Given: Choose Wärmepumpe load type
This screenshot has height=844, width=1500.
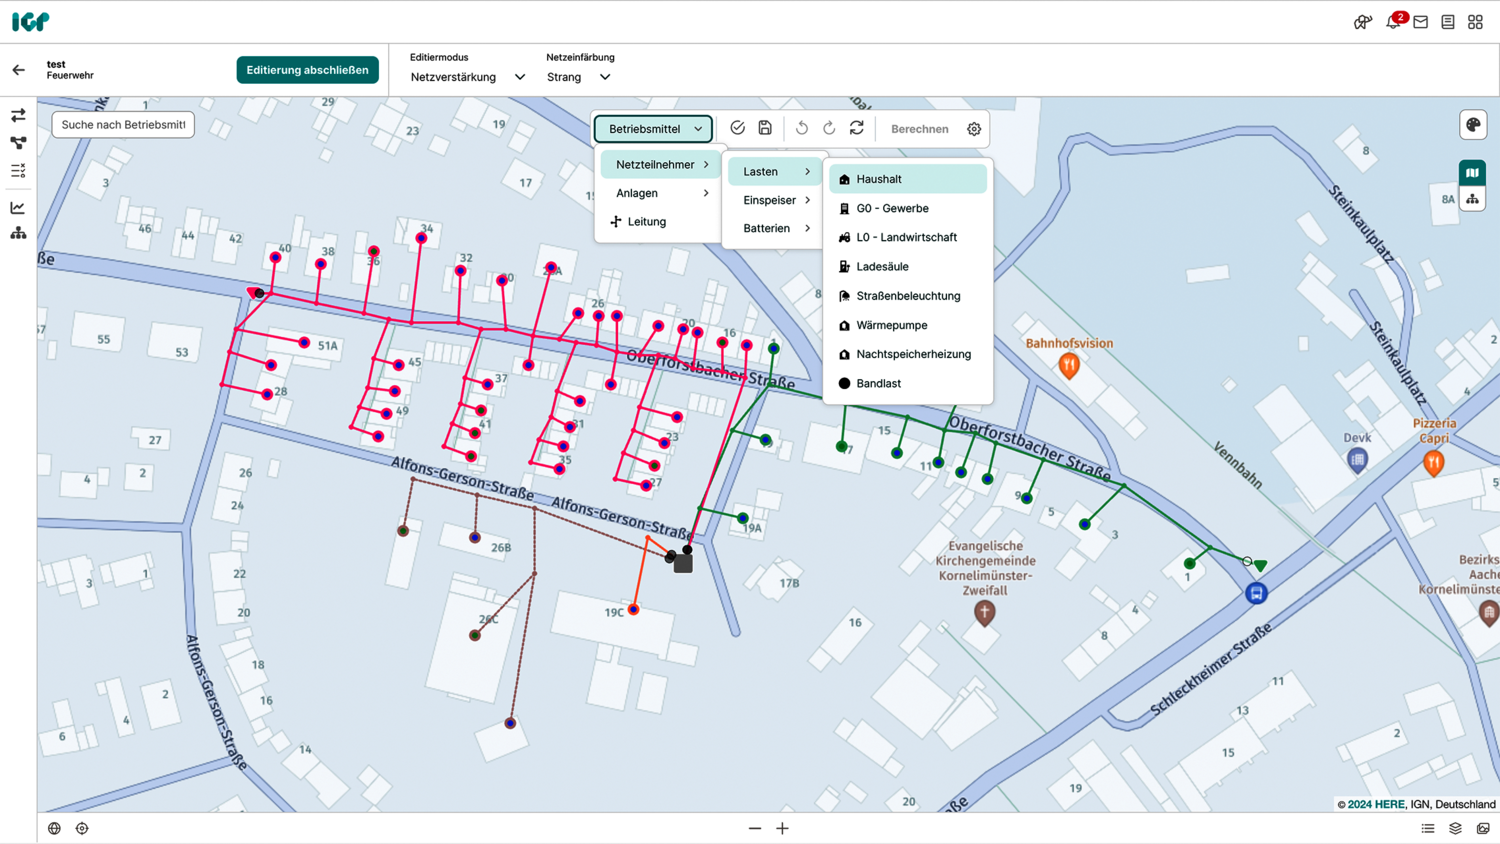Looking at the screenshot, I should coord(891,325).
